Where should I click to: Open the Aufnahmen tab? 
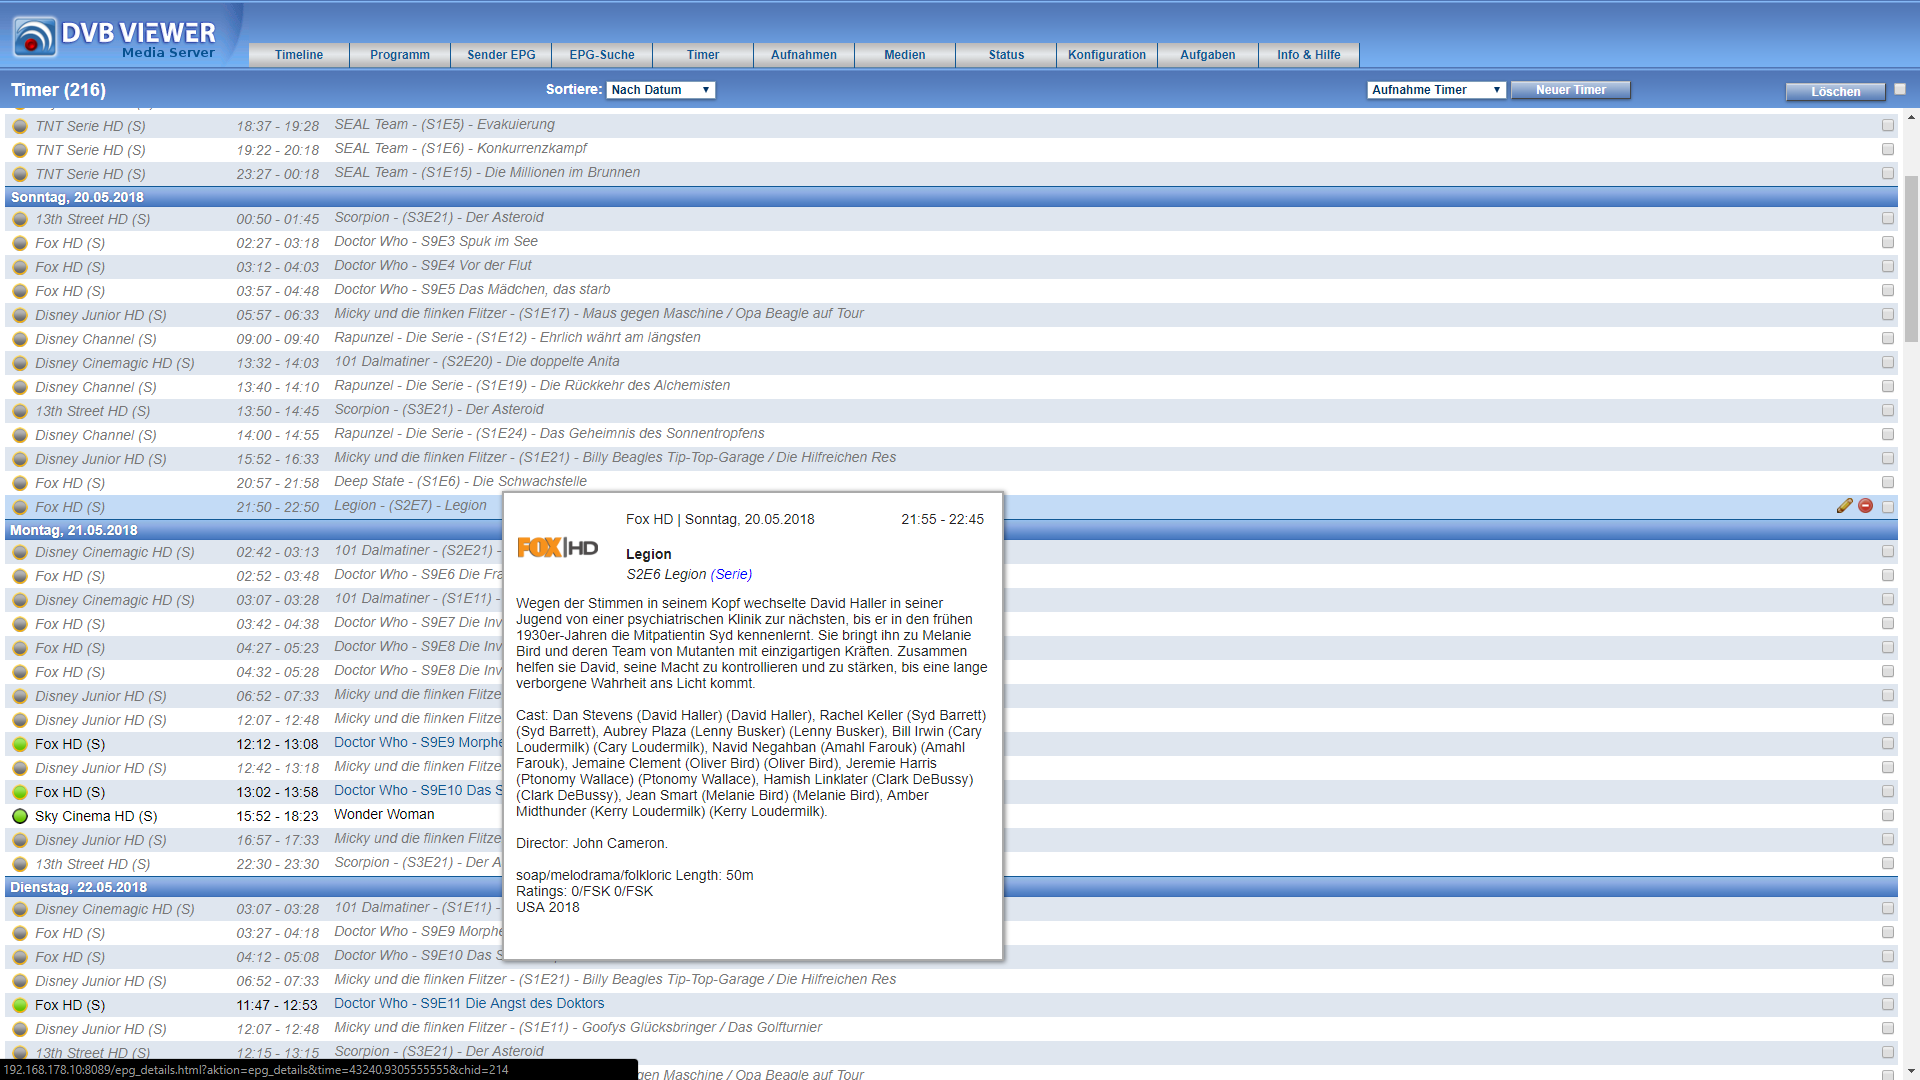coord(804,55)
